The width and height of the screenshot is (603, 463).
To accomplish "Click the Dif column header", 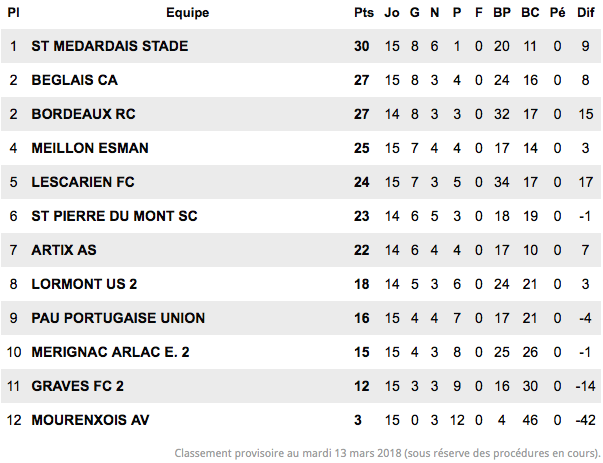I will (x=586, y=13).
